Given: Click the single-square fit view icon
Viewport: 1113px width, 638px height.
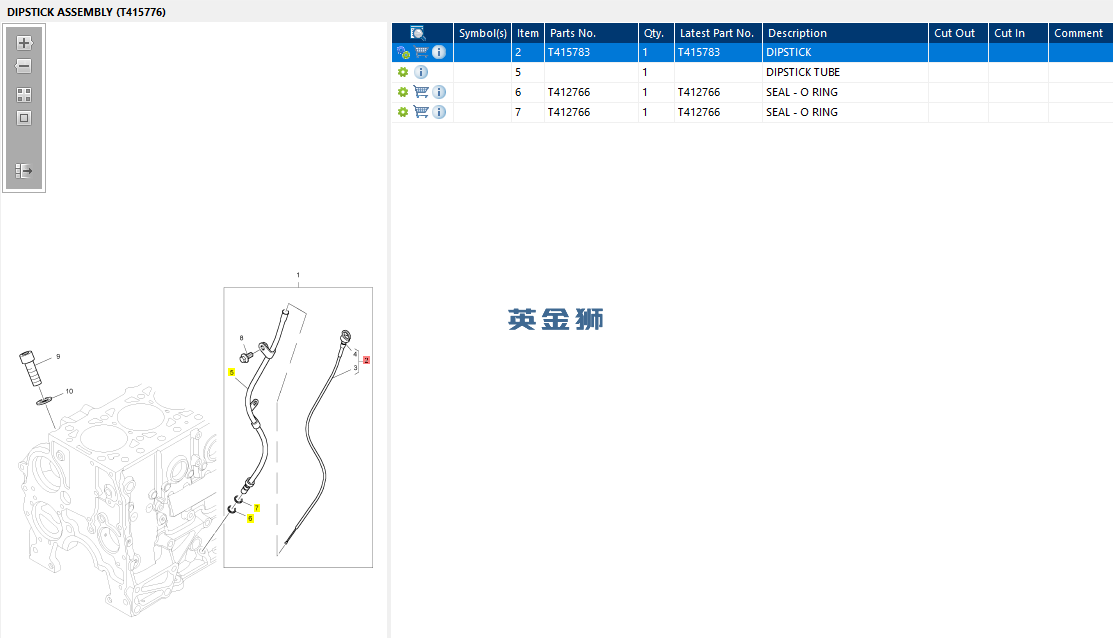Looking at the screenshot, I should tap(24, 119).
